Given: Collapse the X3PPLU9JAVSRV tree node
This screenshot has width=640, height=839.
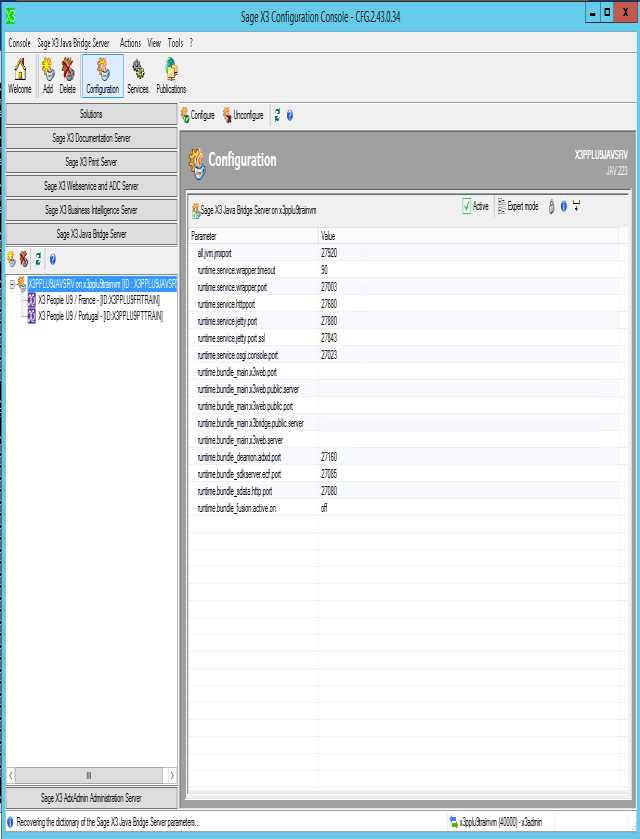Looking at the screenshot, I should coord(11,284).
